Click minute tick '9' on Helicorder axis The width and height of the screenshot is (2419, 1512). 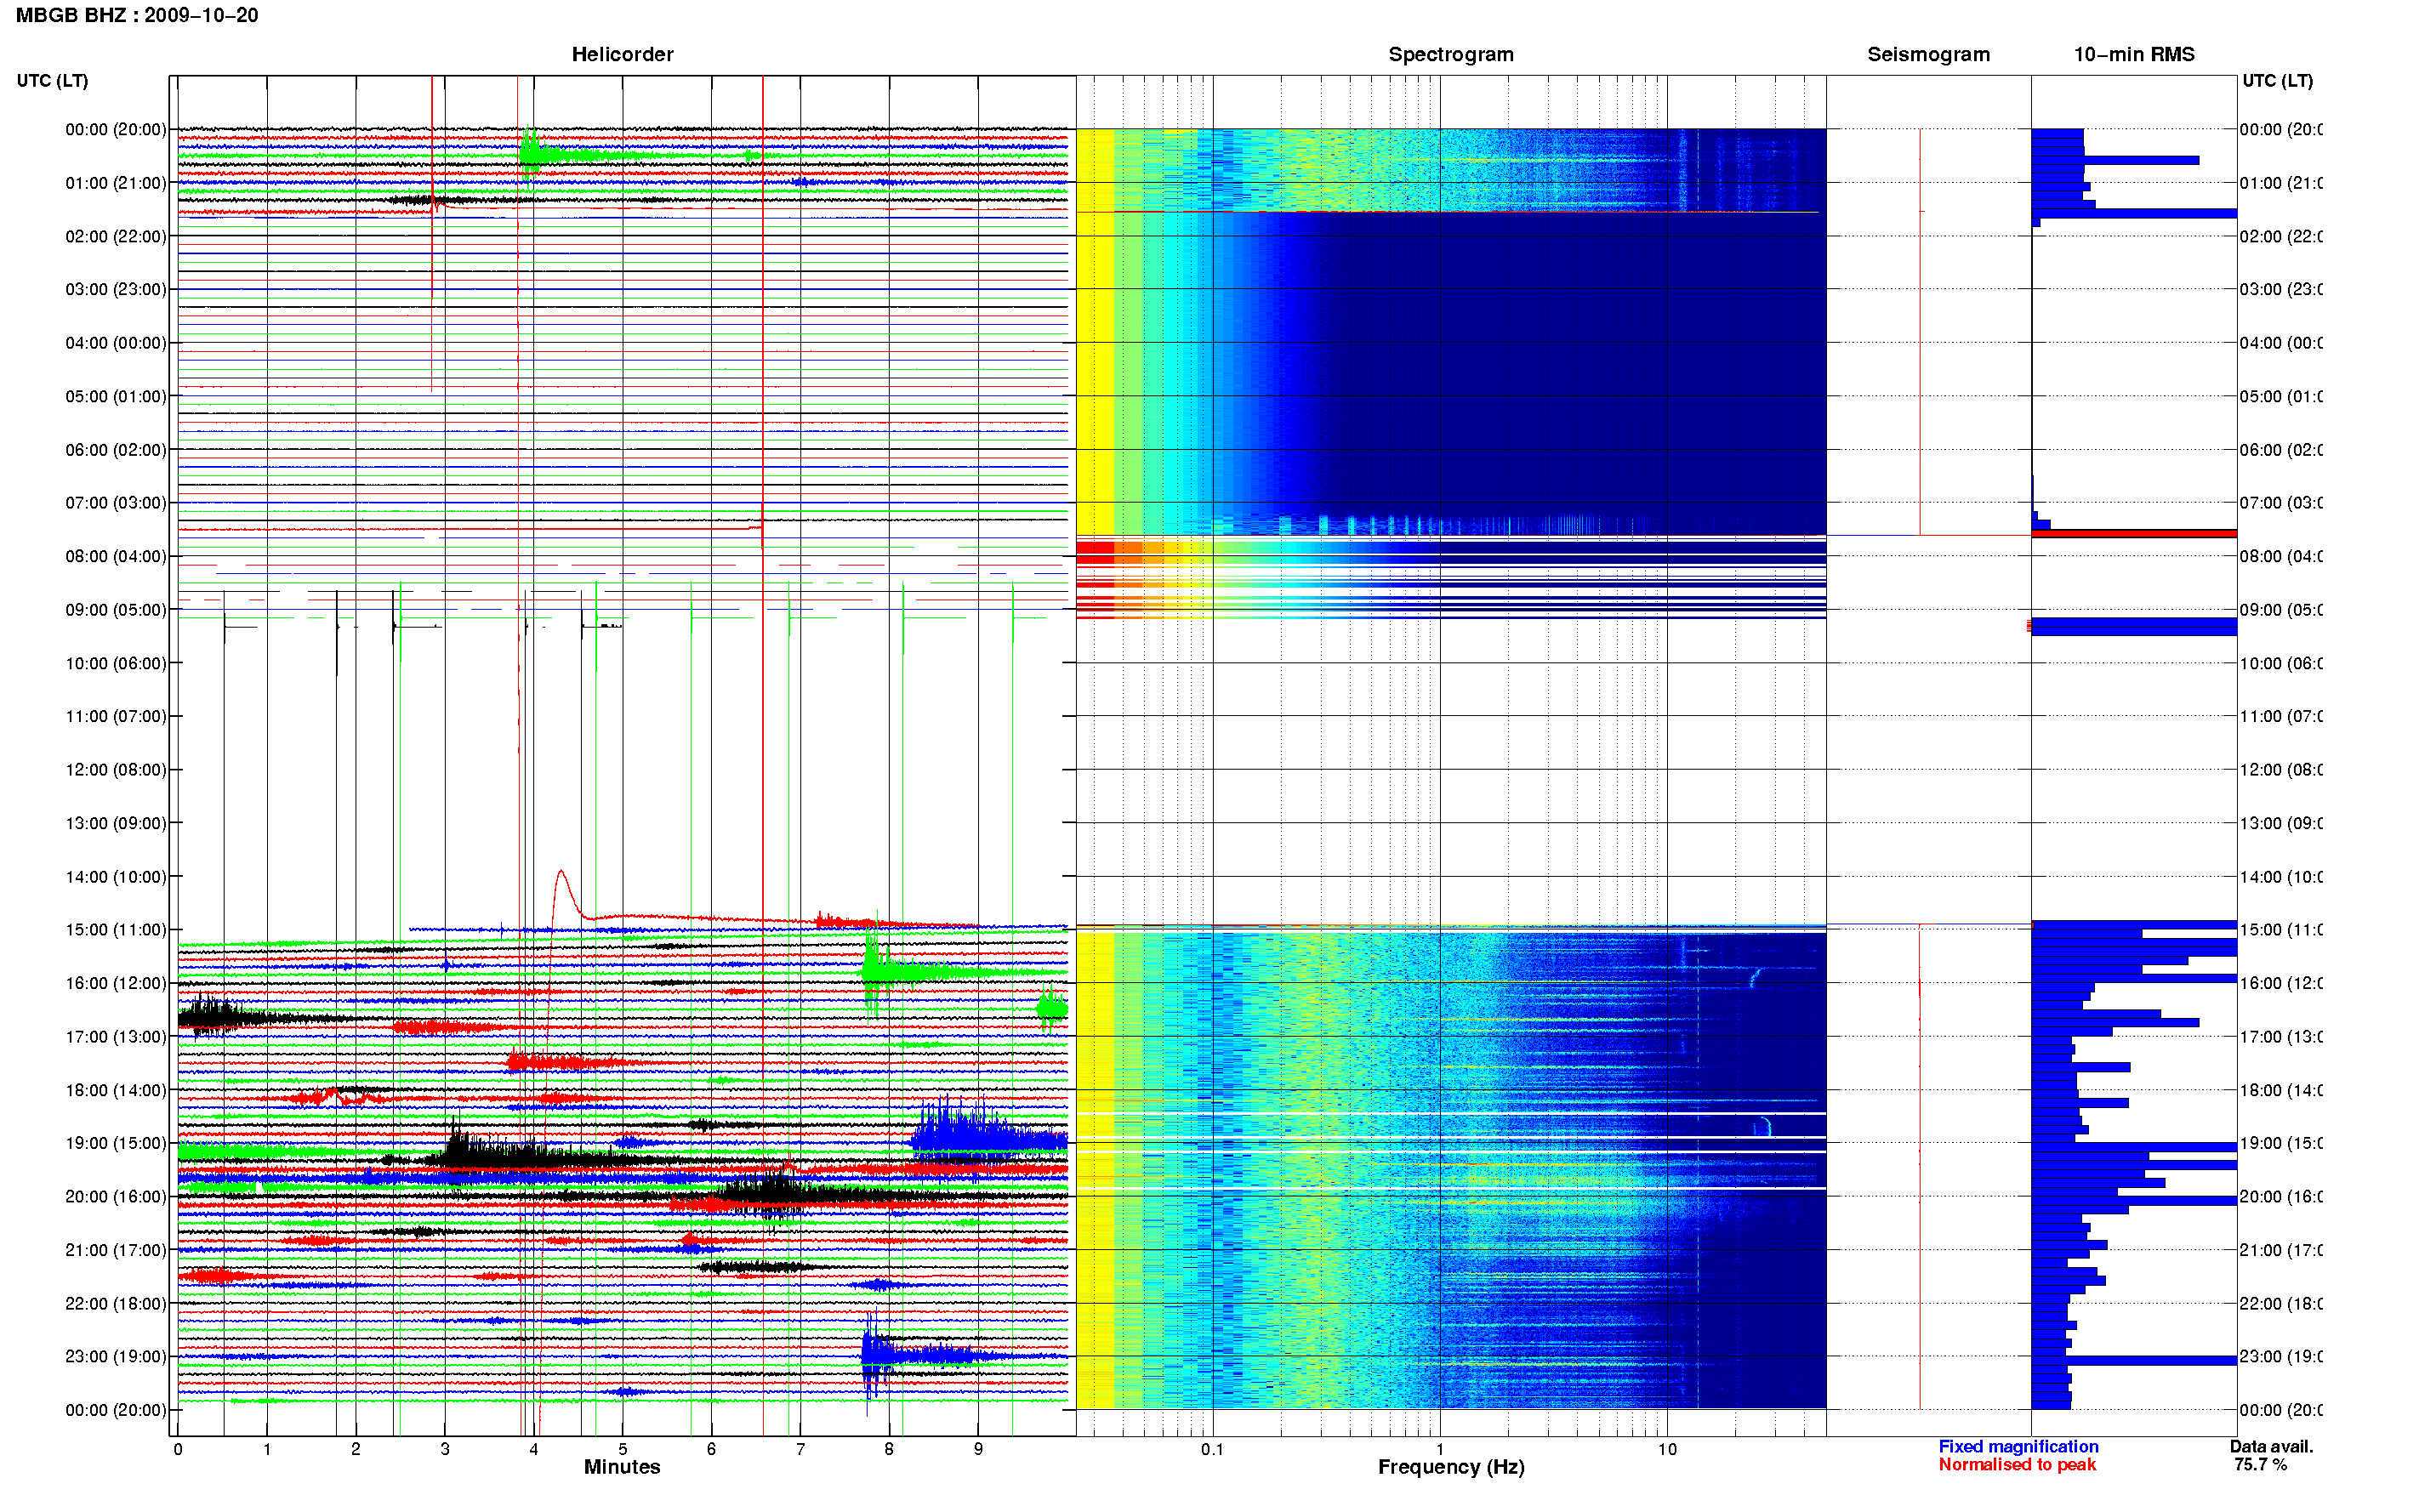[978, 1449]
